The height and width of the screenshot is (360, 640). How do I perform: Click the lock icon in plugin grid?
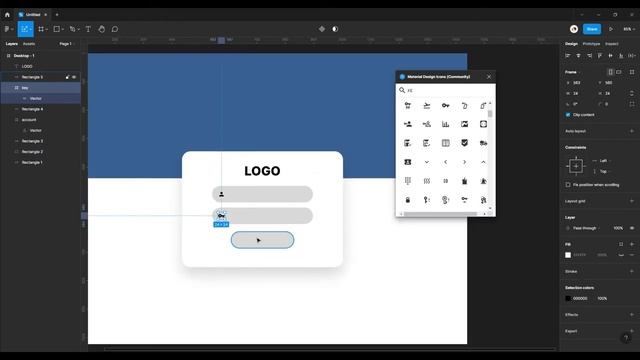407,200
